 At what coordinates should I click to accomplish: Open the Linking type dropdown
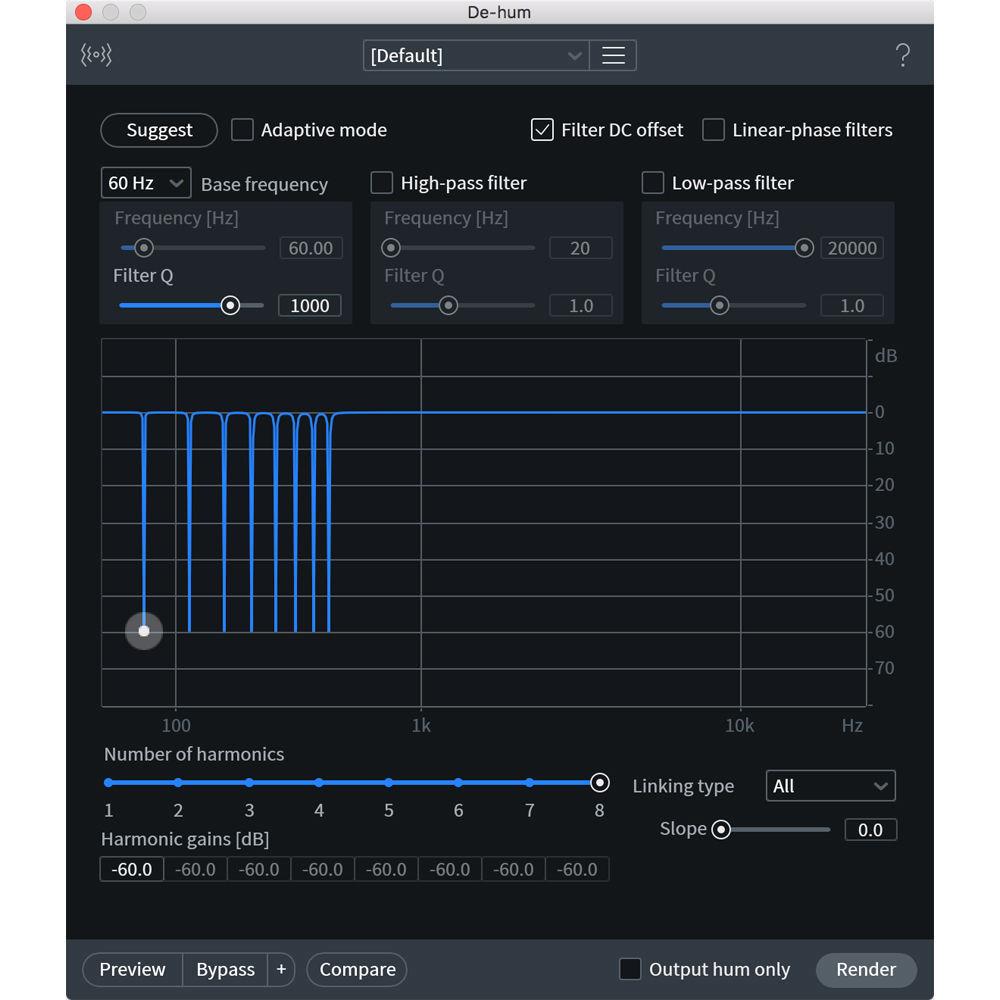(x=830, y=786)
